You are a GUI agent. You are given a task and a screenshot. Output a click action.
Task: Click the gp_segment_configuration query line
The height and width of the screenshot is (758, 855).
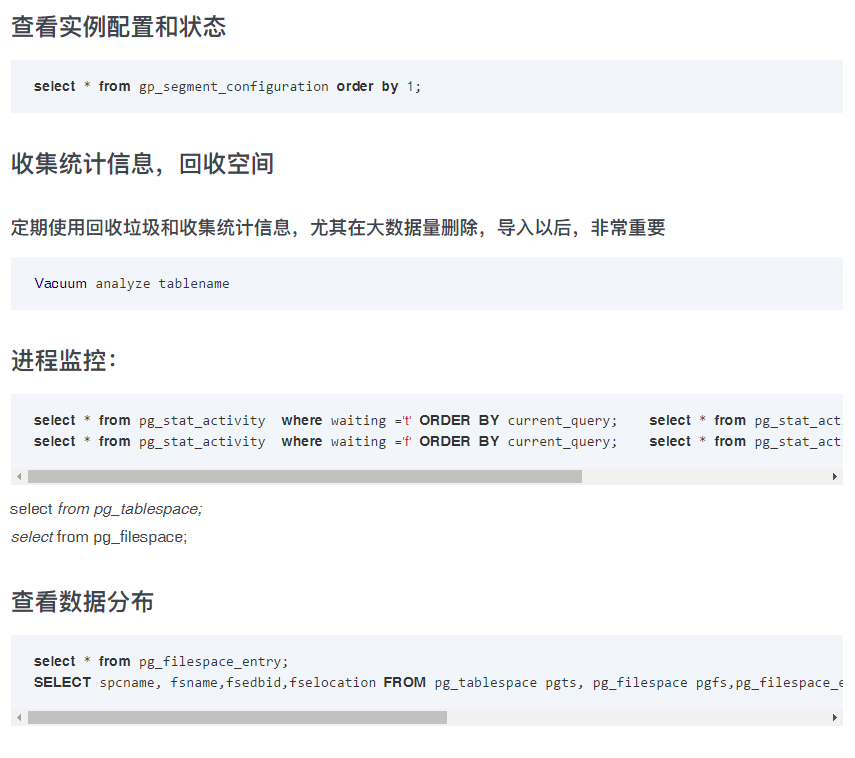tap(227, 87)
